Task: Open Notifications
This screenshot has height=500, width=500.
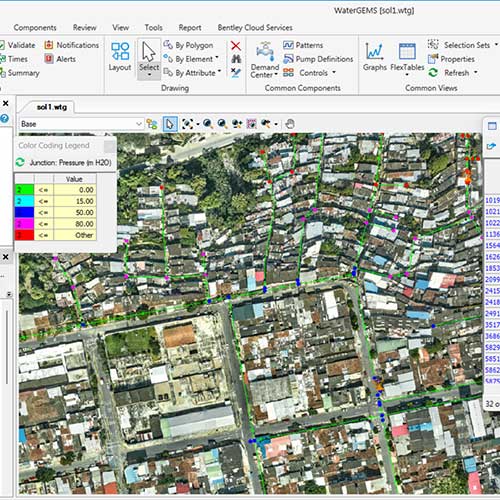Action: click(x=72, y=45)
